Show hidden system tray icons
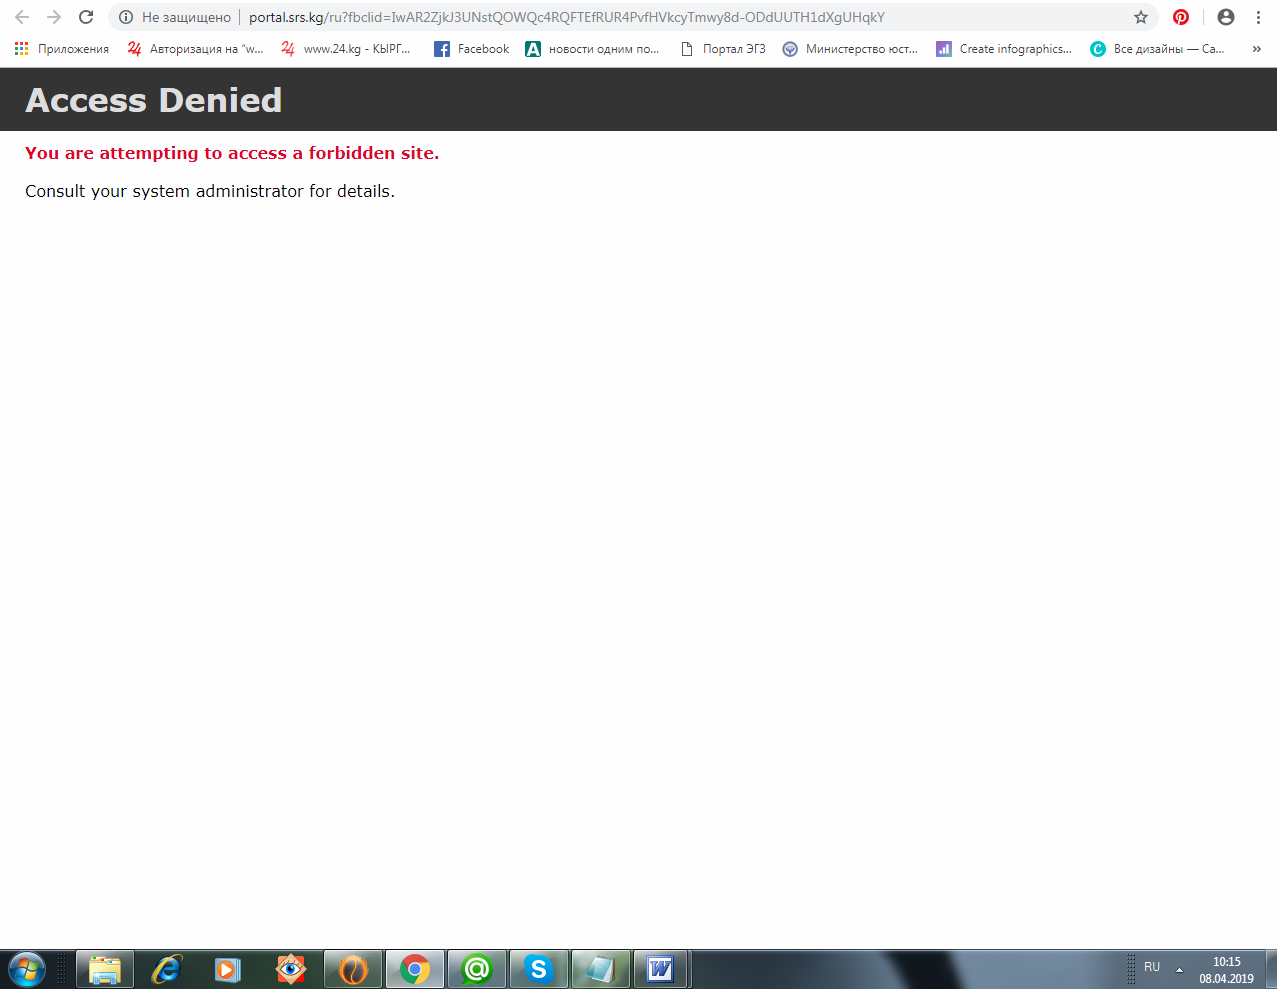 [x=1179, y=969]
